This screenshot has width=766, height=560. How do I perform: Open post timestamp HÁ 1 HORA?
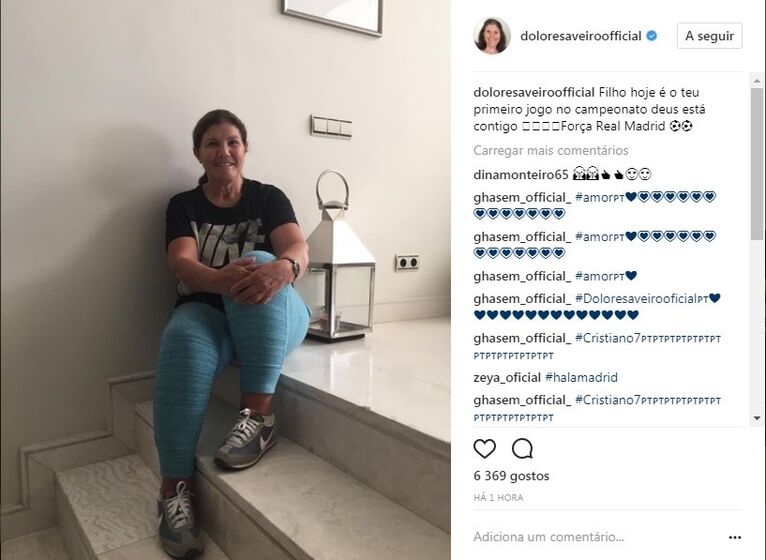point(498,497)
